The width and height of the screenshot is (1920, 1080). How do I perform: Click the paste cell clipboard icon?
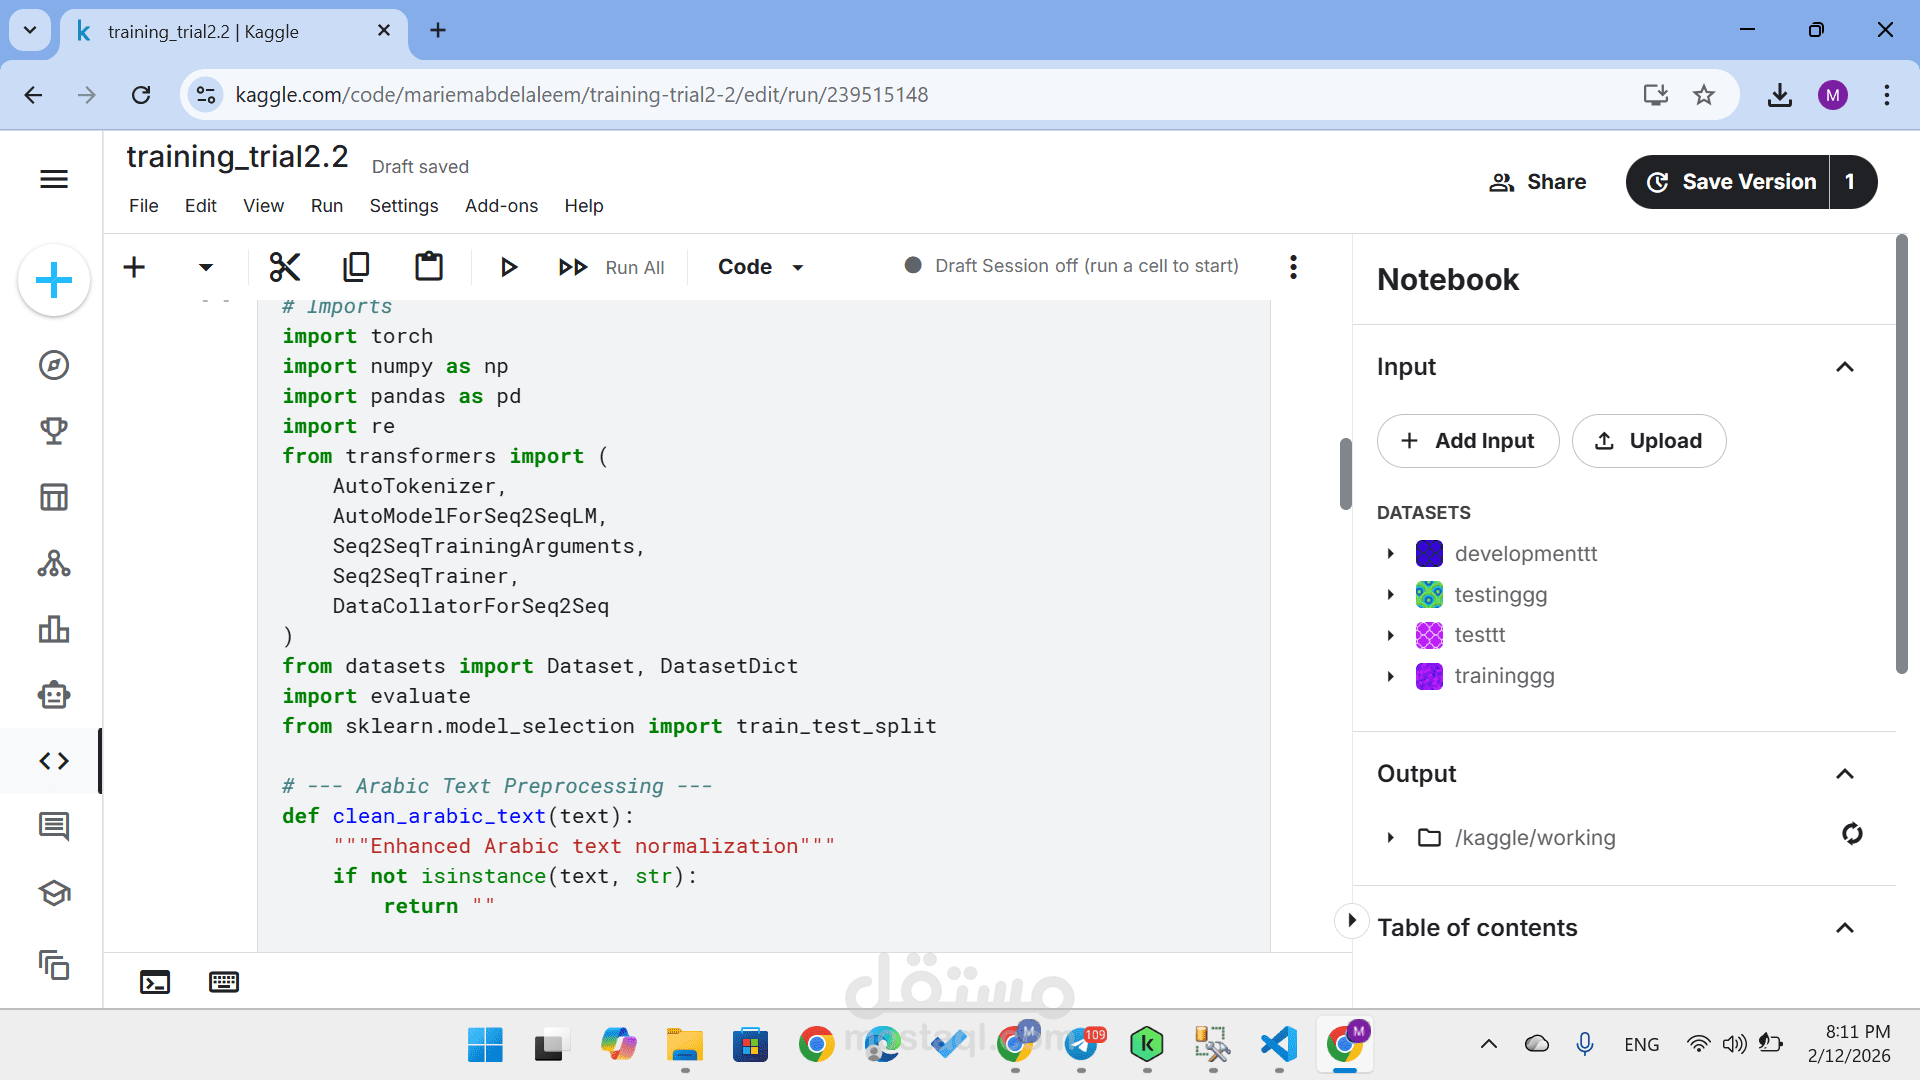tap(429, 267)
